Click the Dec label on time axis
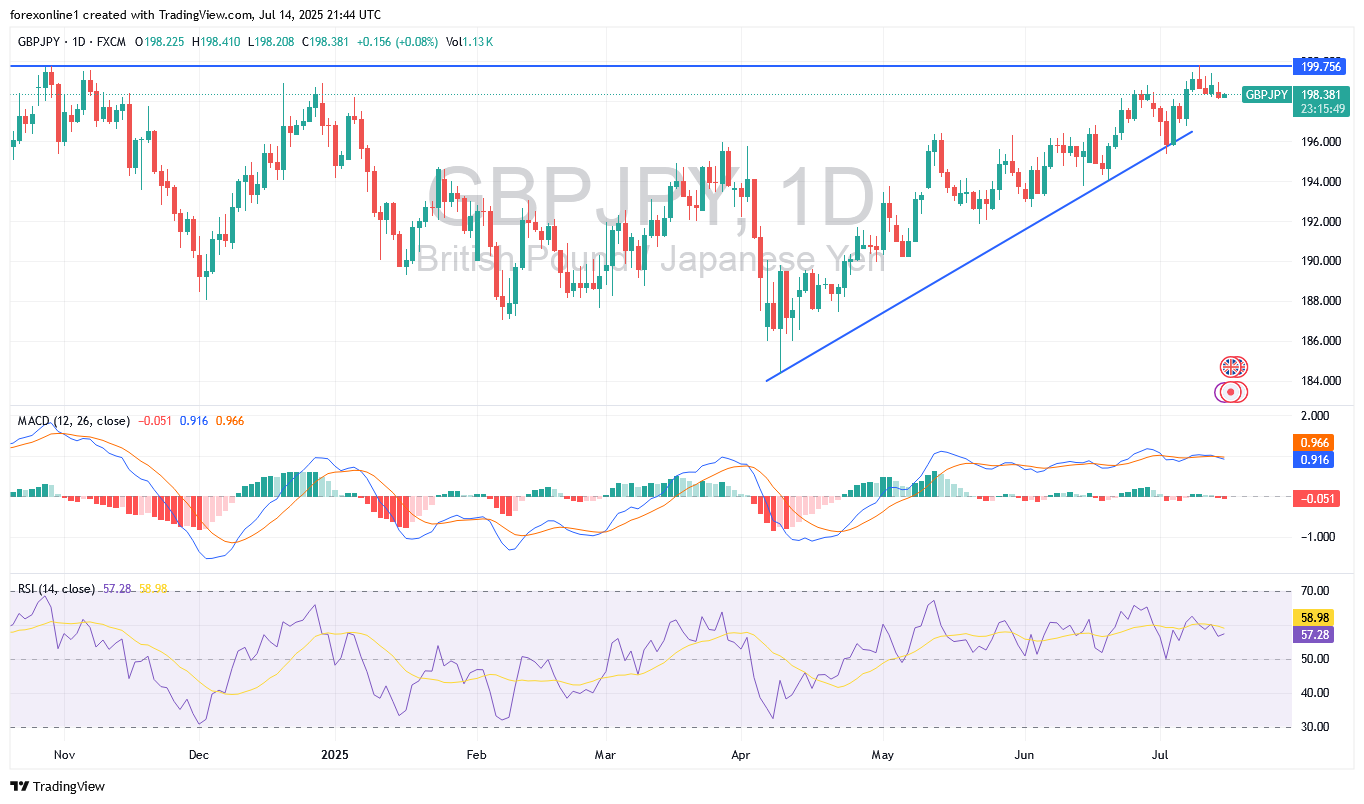Screen dimensions: 1364x804 pyautogui.click(x=197, y=754)
